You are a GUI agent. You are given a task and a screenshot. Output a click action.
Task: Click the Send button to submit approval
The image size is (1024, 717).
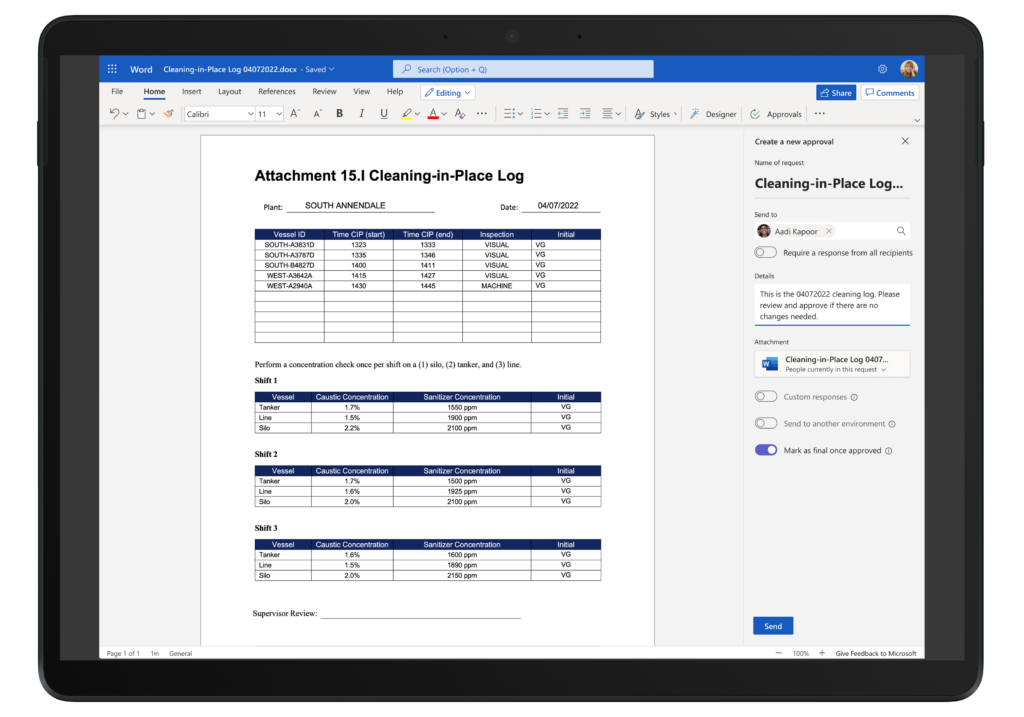[x=772, y=624]
